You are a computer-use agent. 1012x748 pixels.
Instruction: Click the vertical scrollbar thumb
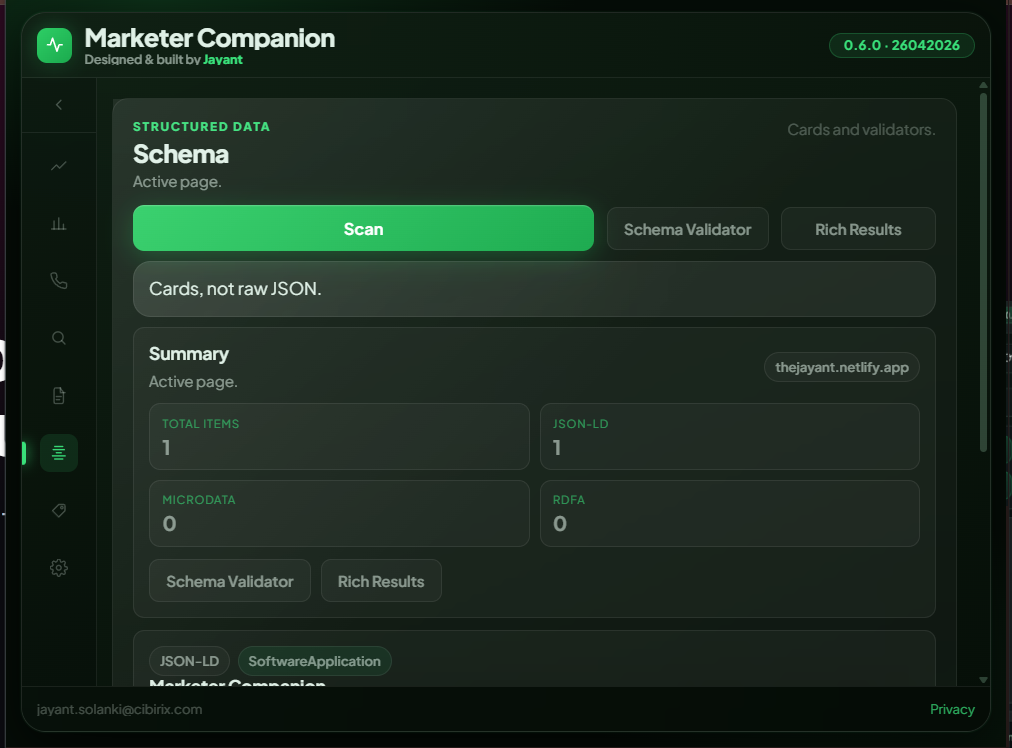983,272
